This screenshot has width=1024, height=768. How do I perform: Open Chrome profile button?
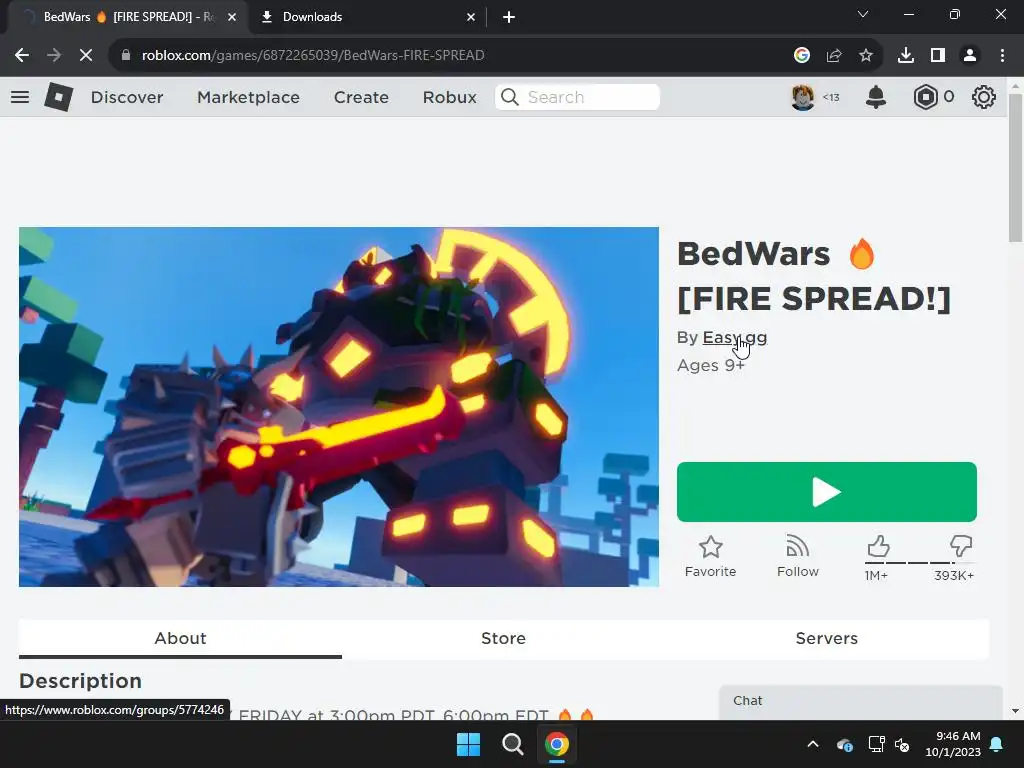coord(970,56)
